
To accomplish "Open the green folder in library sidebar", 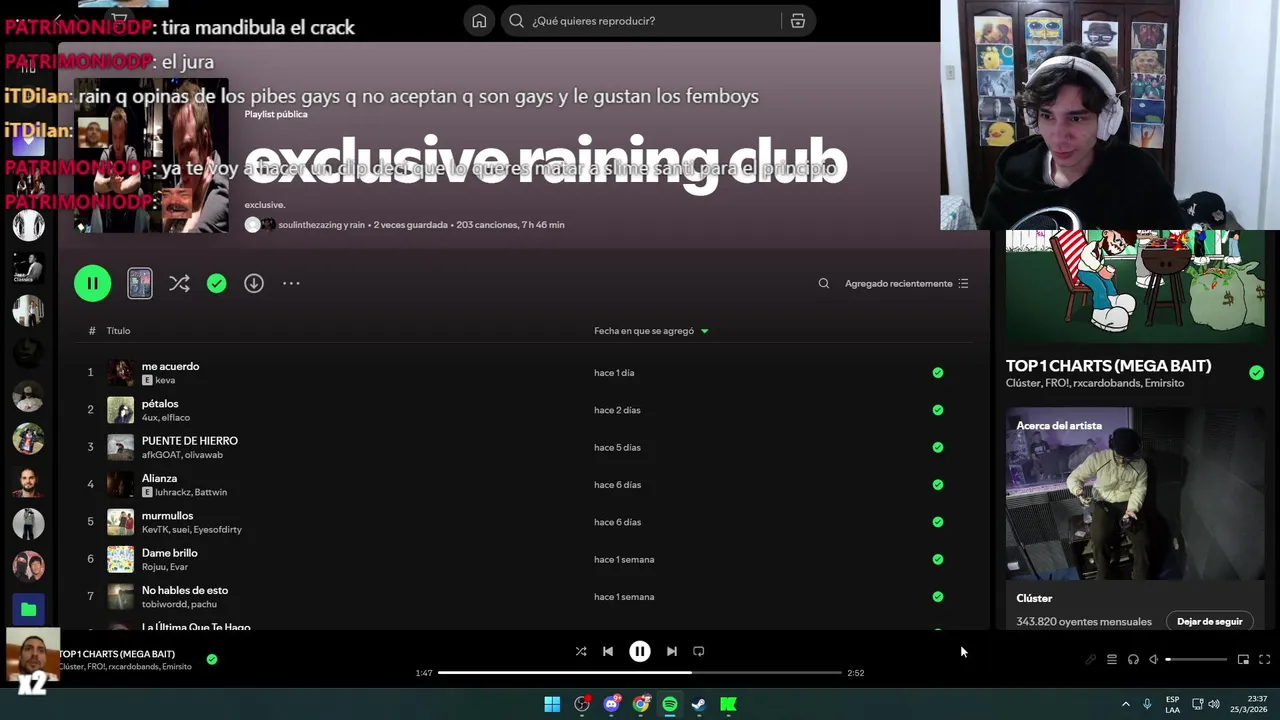I will point(28,609).
